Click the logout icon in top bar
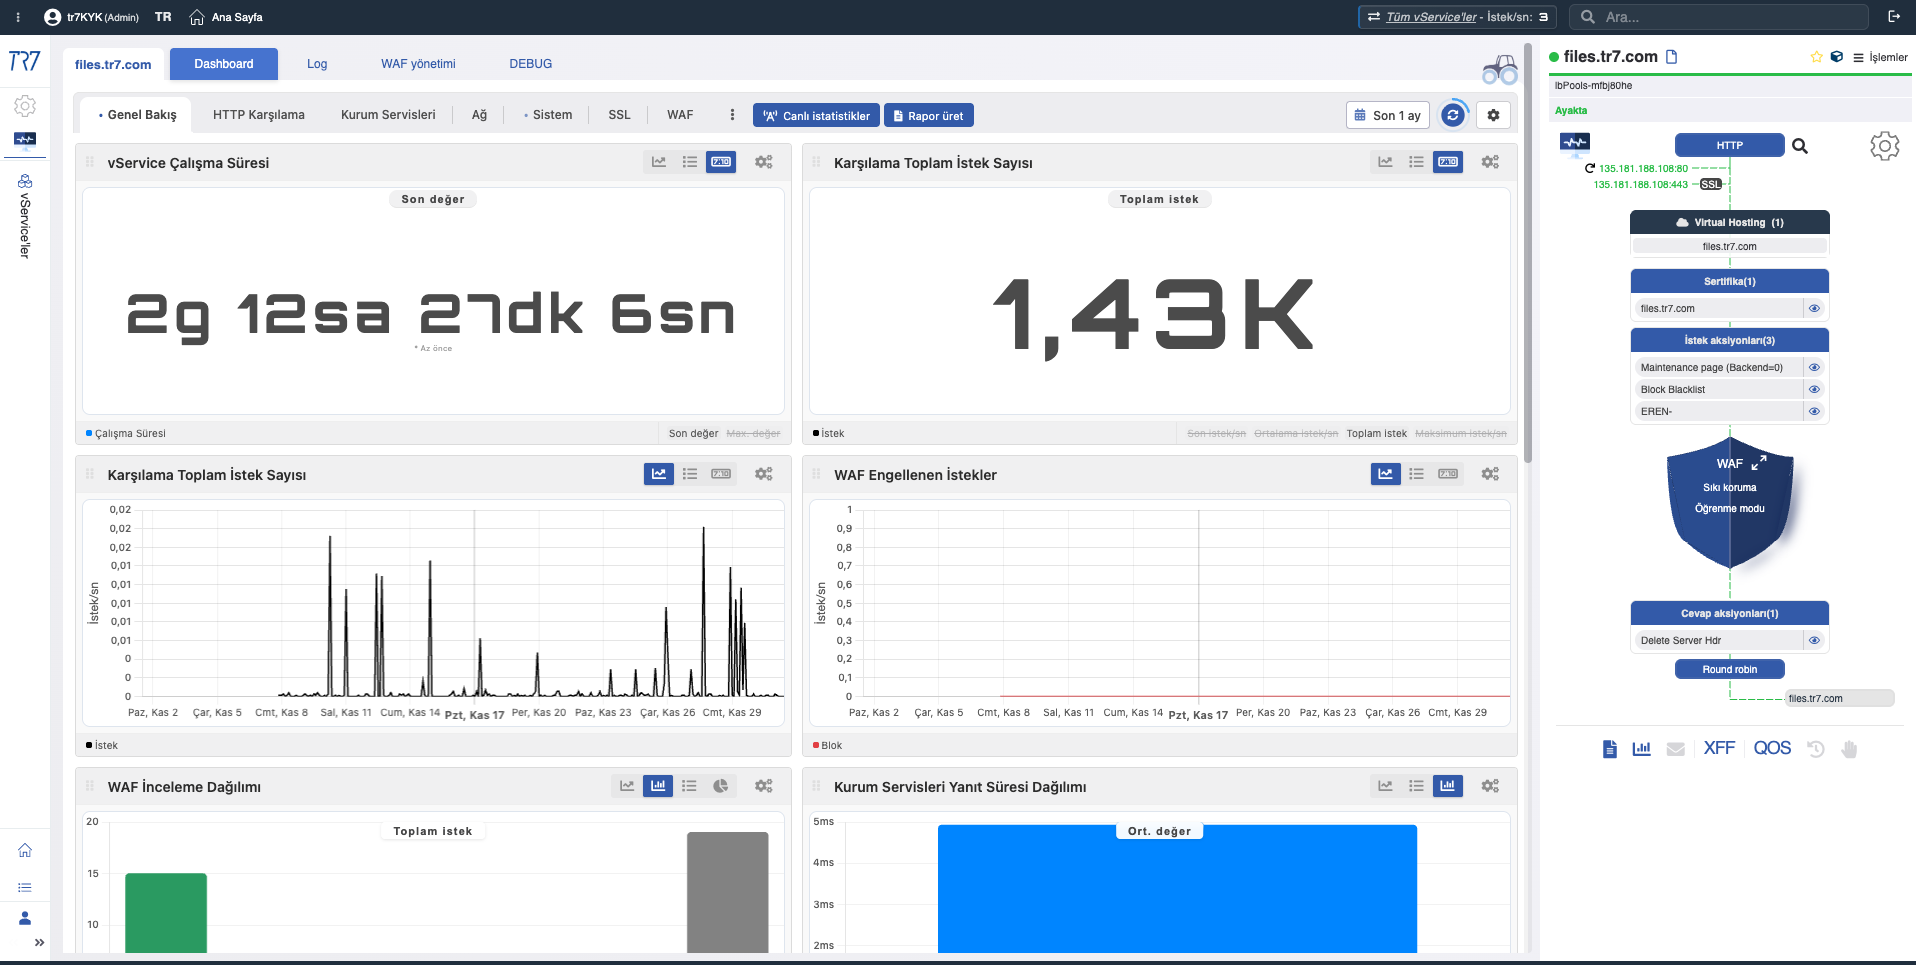Viewport: 1916px width, 965px height. tap(1894, 17)
